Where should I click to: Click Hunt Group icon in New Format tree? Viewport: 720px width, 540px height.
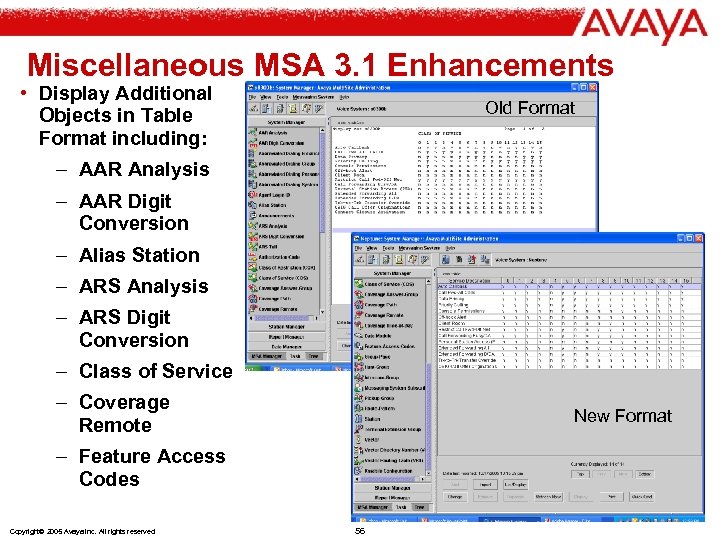click(359, 367)
